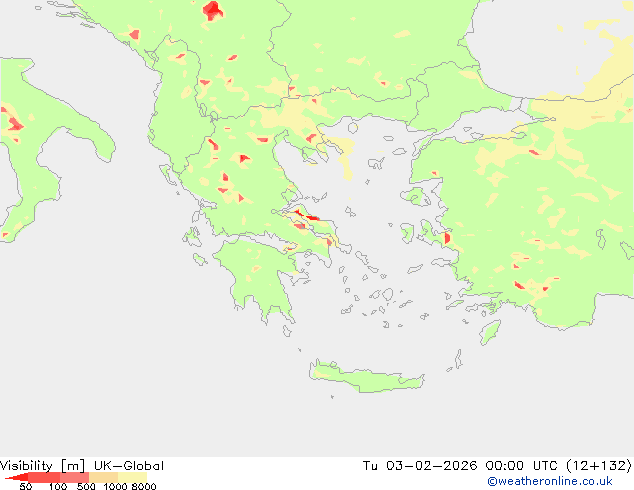Click the legend value label '500'
The width and height of the screenshot is (634, 490).
click(86, 486)
